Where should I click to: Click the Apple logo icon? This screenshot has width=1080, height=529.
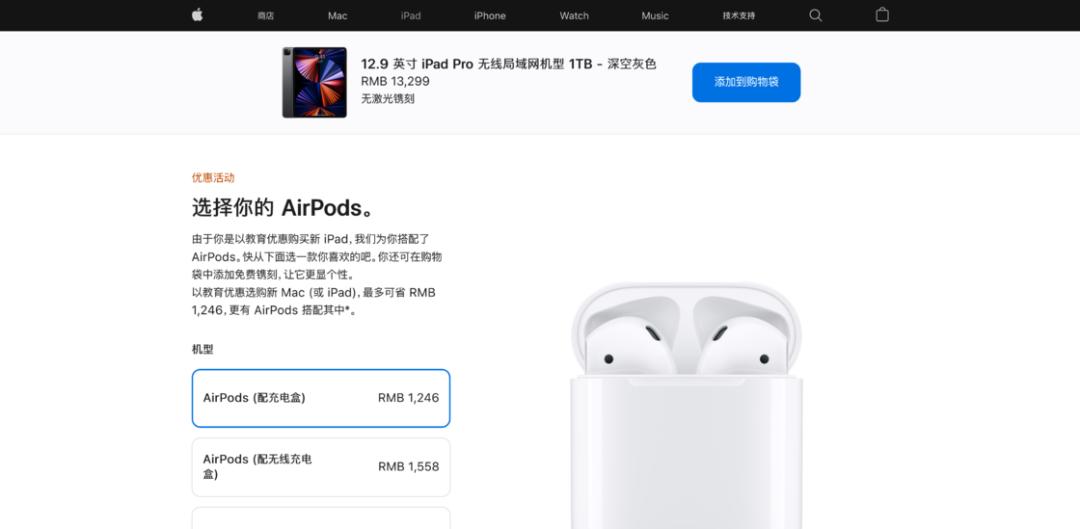197,15
